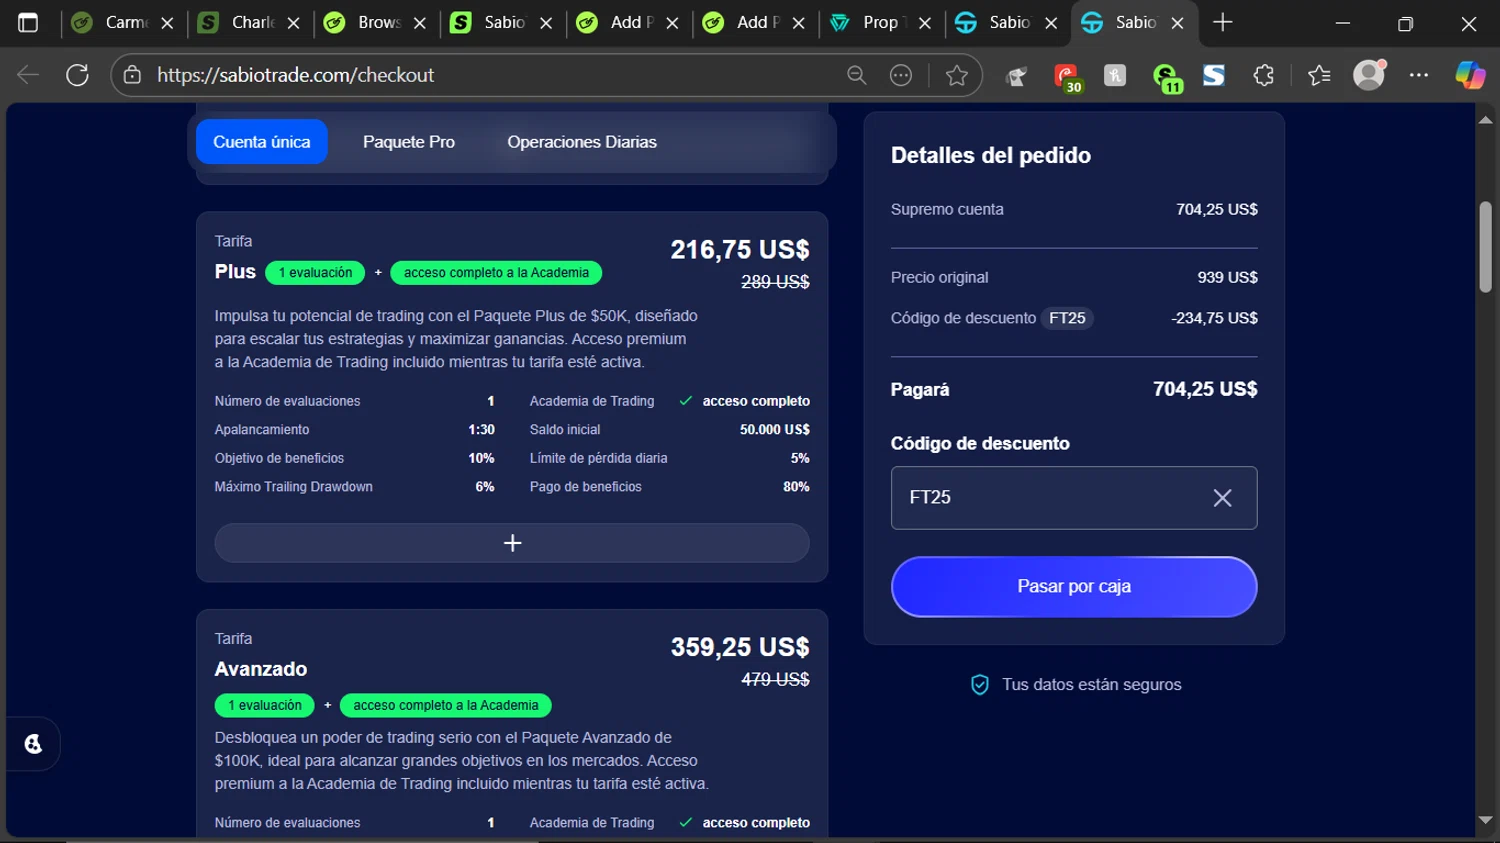Open the green extension with badge 11

pos(1166,77)
